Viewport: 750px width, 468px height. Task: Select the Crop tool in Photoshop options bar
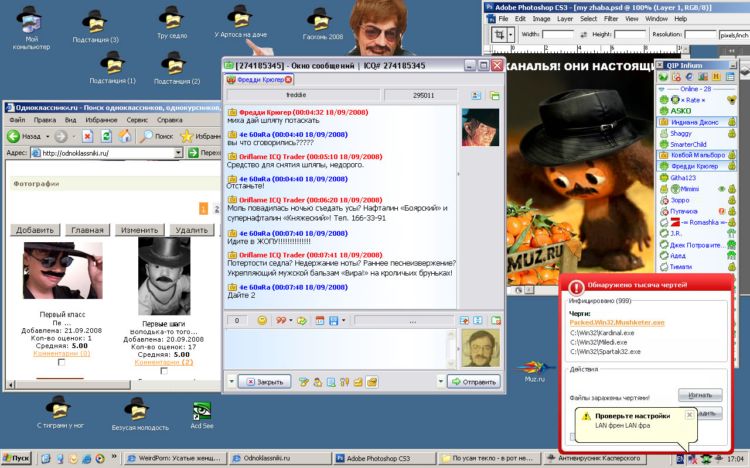[500, 34]
